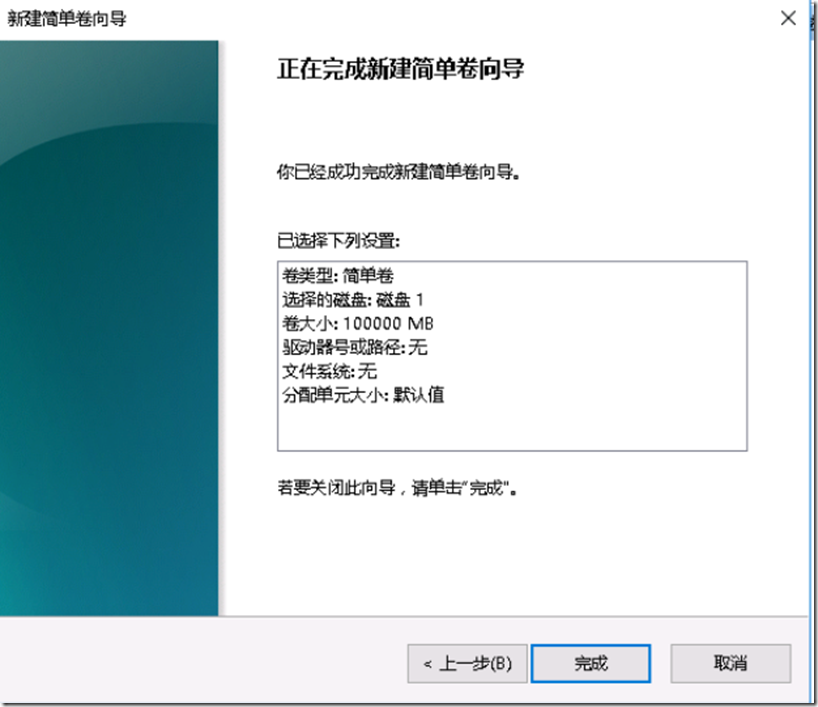This screenshot has width=818, height=707.
Task: Click the label 已选择下列设置
Action: coord(338,241)
